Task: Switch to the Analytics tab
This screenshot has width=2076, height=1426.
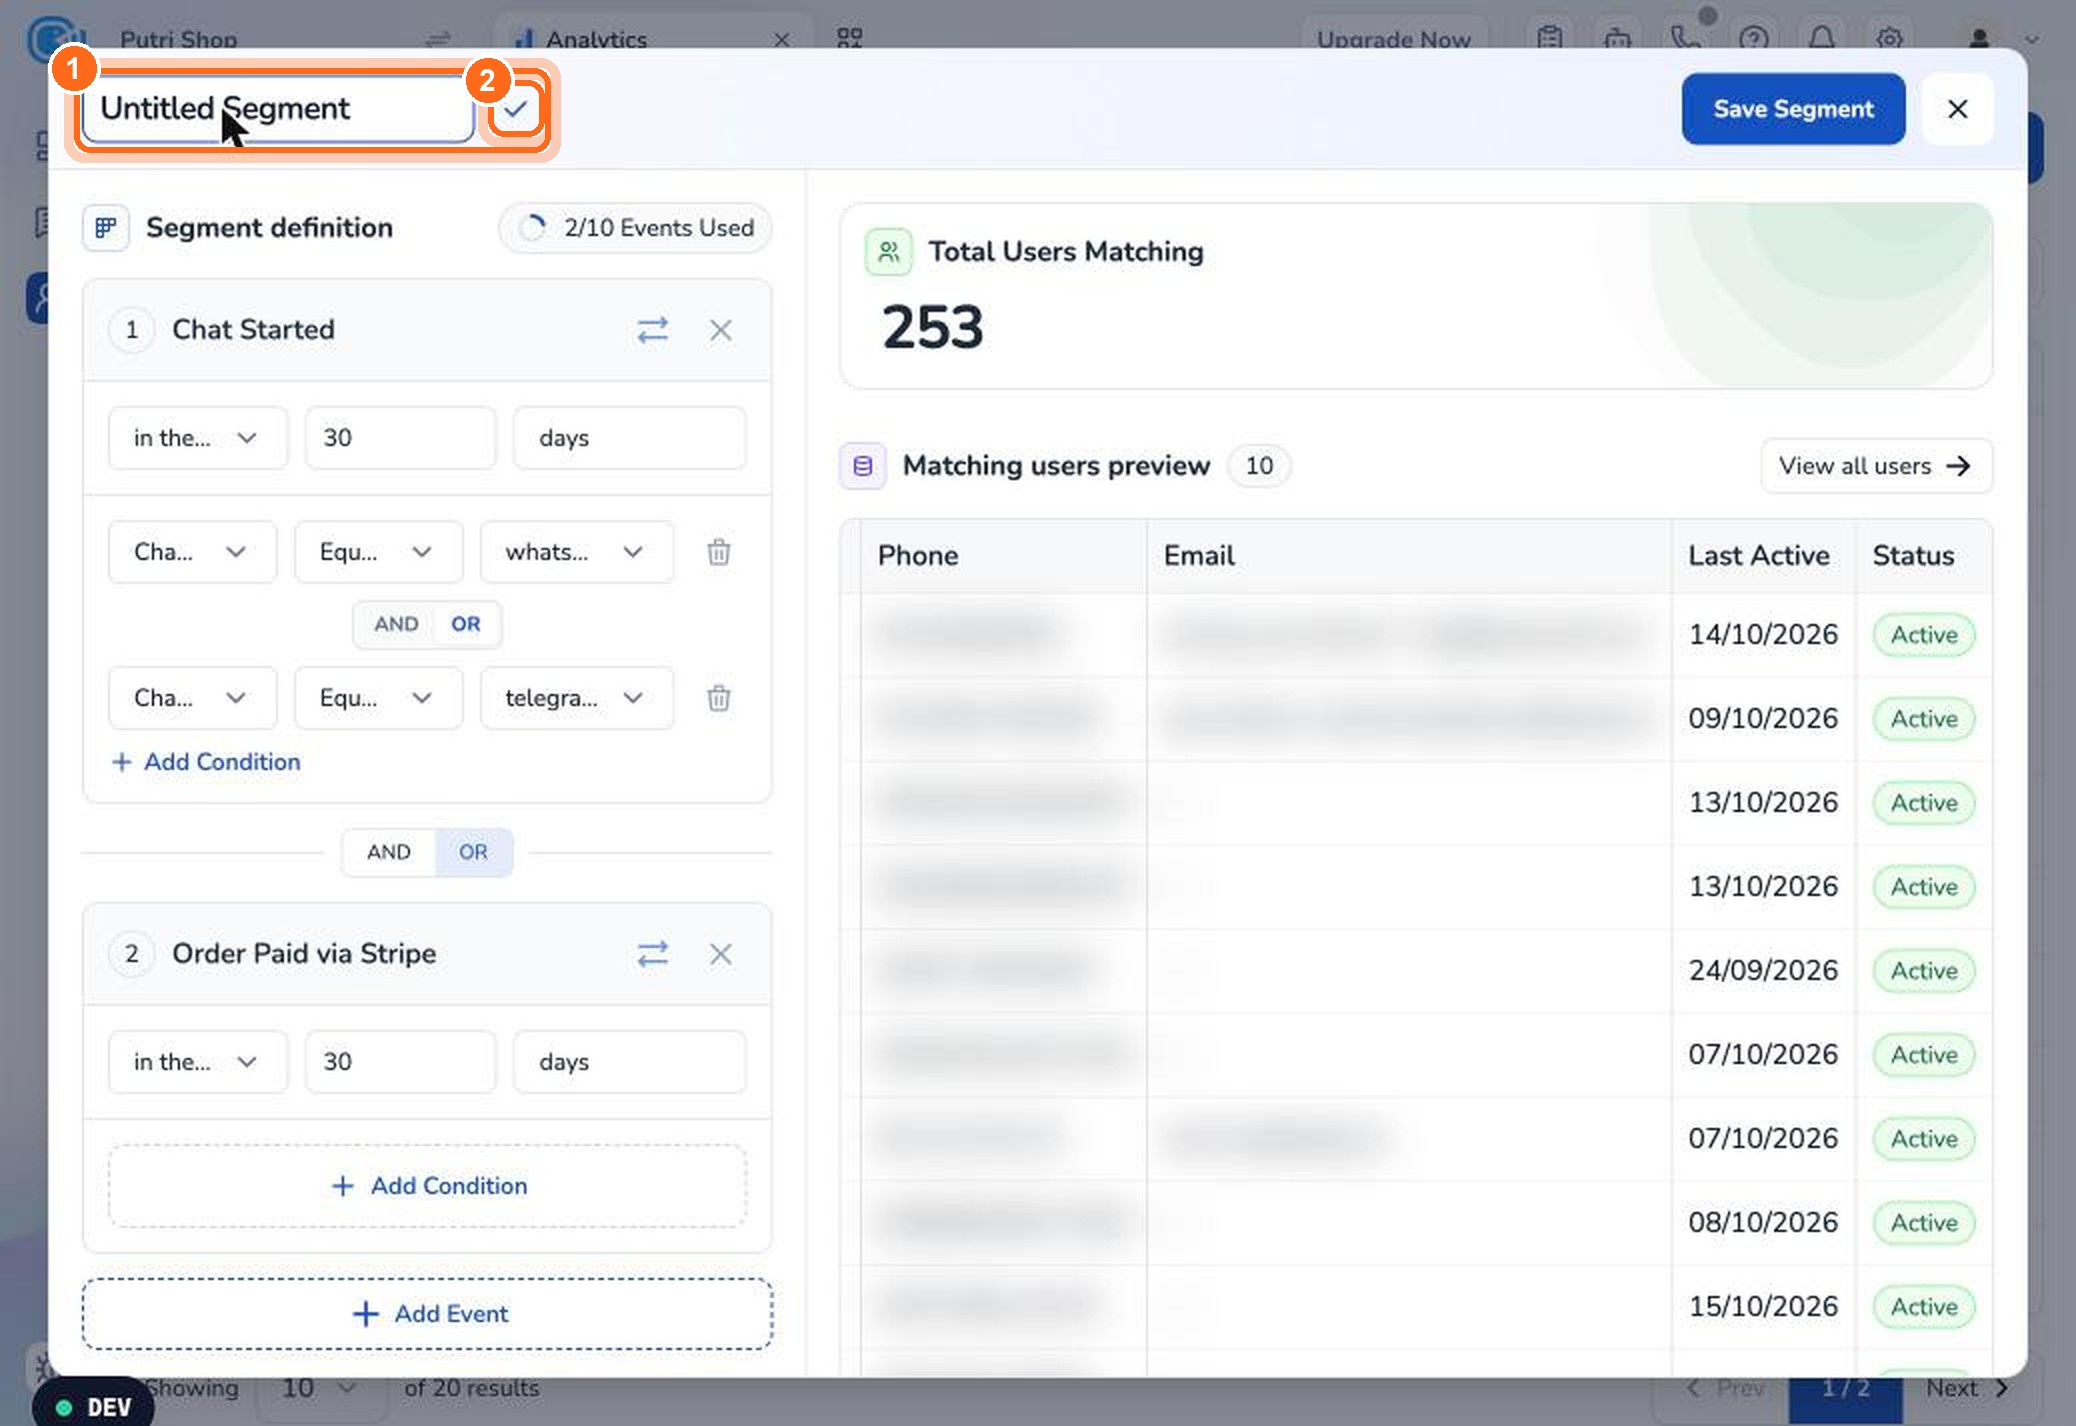Action: (x=653, y=39)
